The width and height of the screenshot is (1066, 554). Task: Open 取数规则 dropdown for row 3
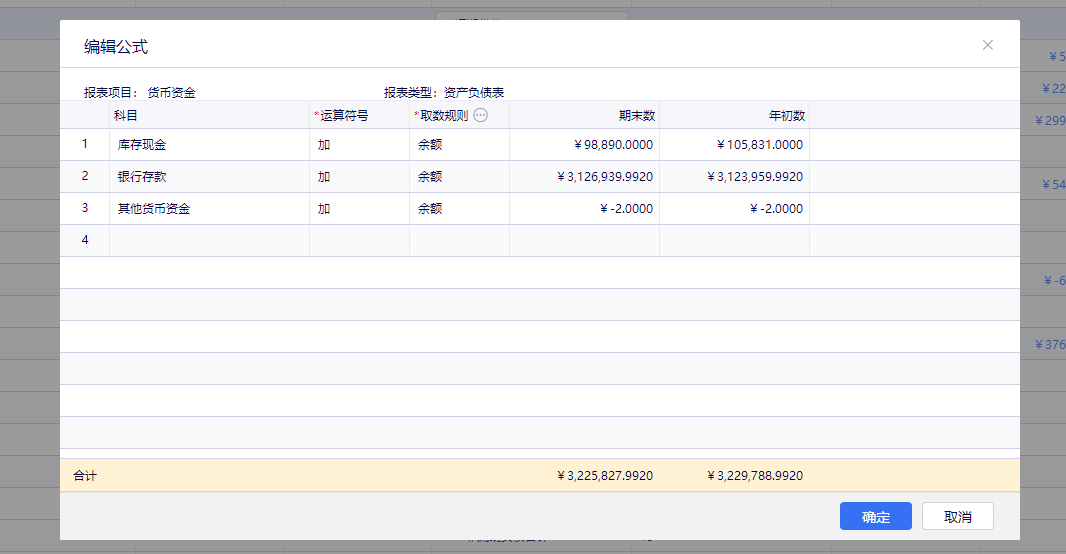(x=459, y=209)
